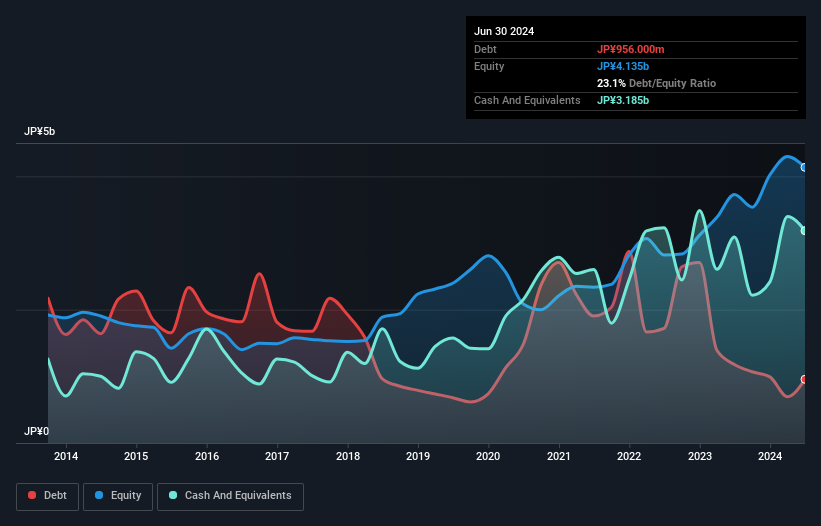821x526 pixels.
Task: Click the Debt row label in tooltip
Action: pyautogui.click(x=485, y=49)
